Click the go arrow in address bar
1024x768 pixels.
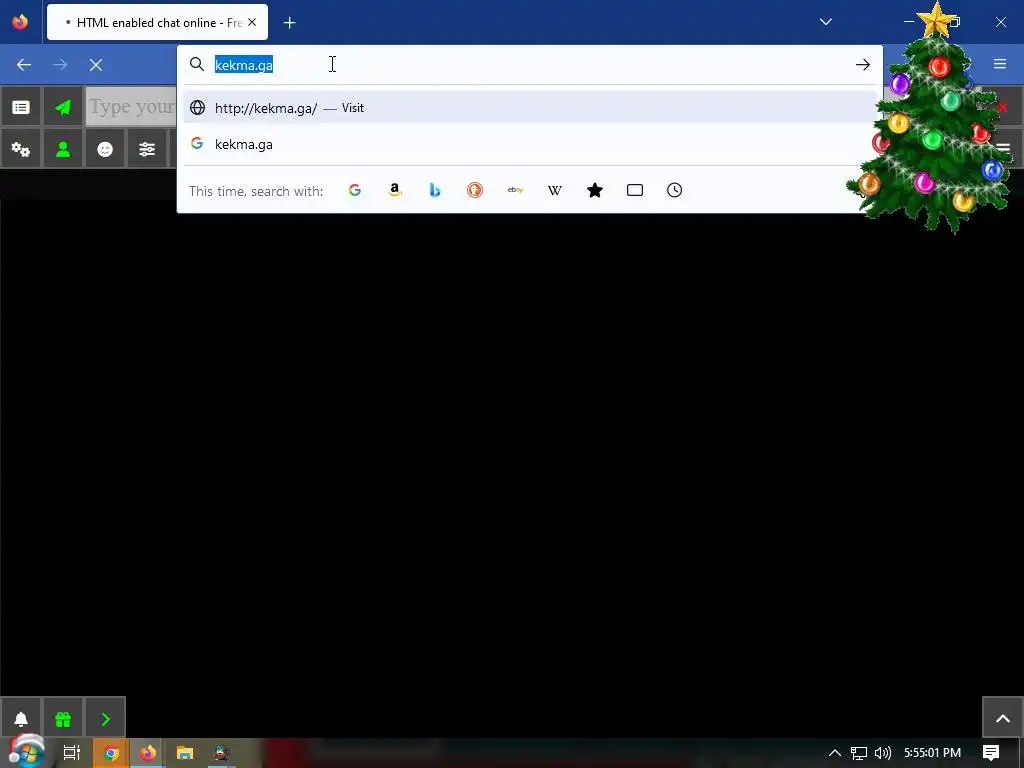pos(863,65)
